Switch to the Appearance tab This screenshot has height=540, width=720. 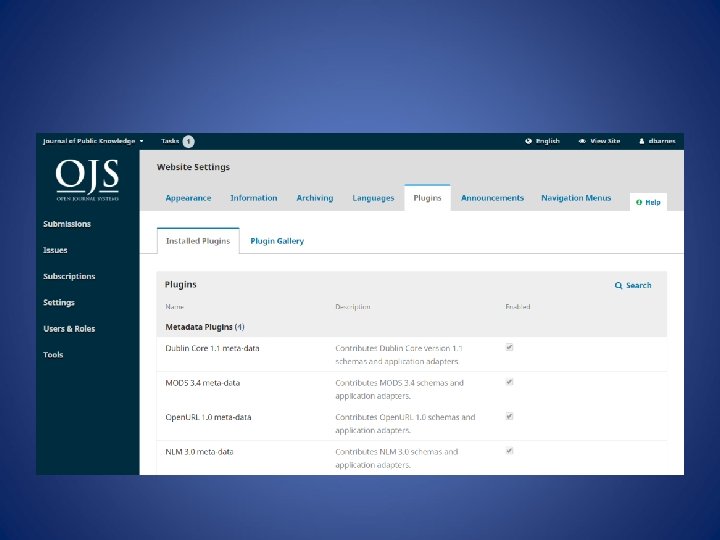(x=188, y=198)
